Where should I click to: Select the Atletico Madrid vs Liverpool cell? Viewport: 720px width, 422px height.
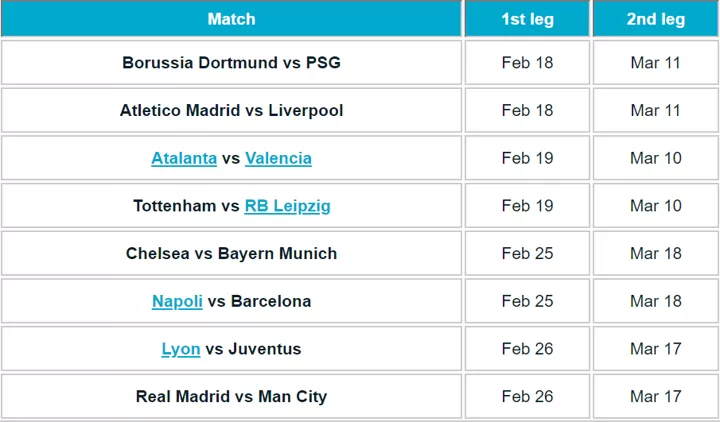(x=231, y=110)
